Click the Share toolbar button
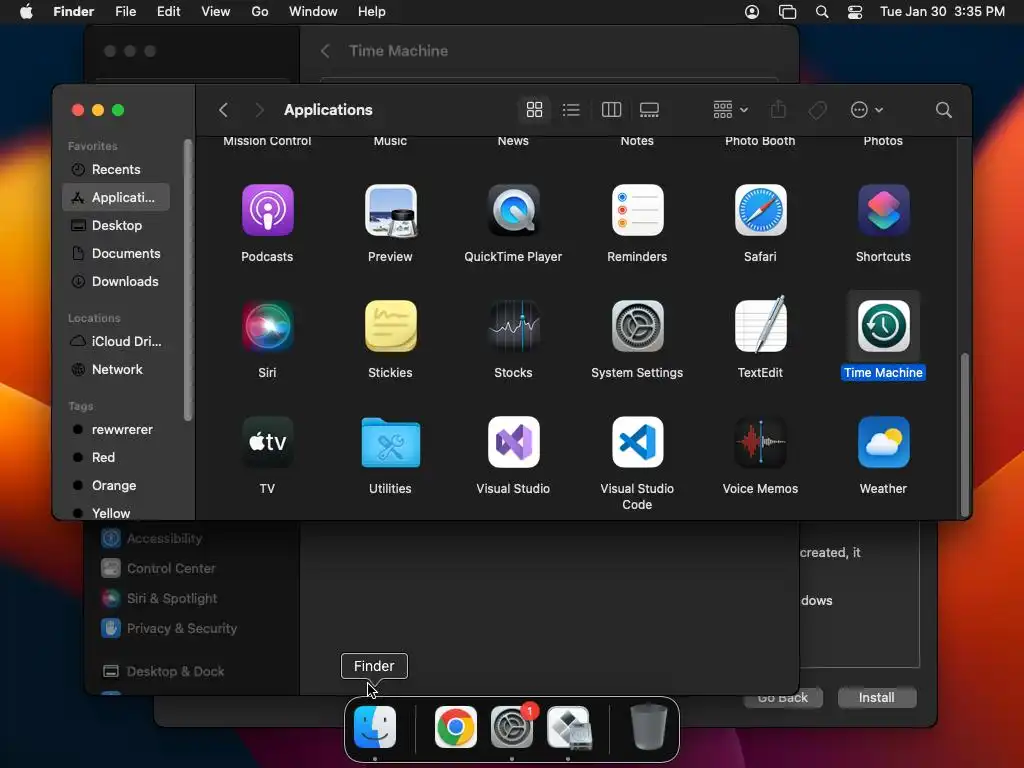This screenshot has height=768, width=1024. pos(778,110)
